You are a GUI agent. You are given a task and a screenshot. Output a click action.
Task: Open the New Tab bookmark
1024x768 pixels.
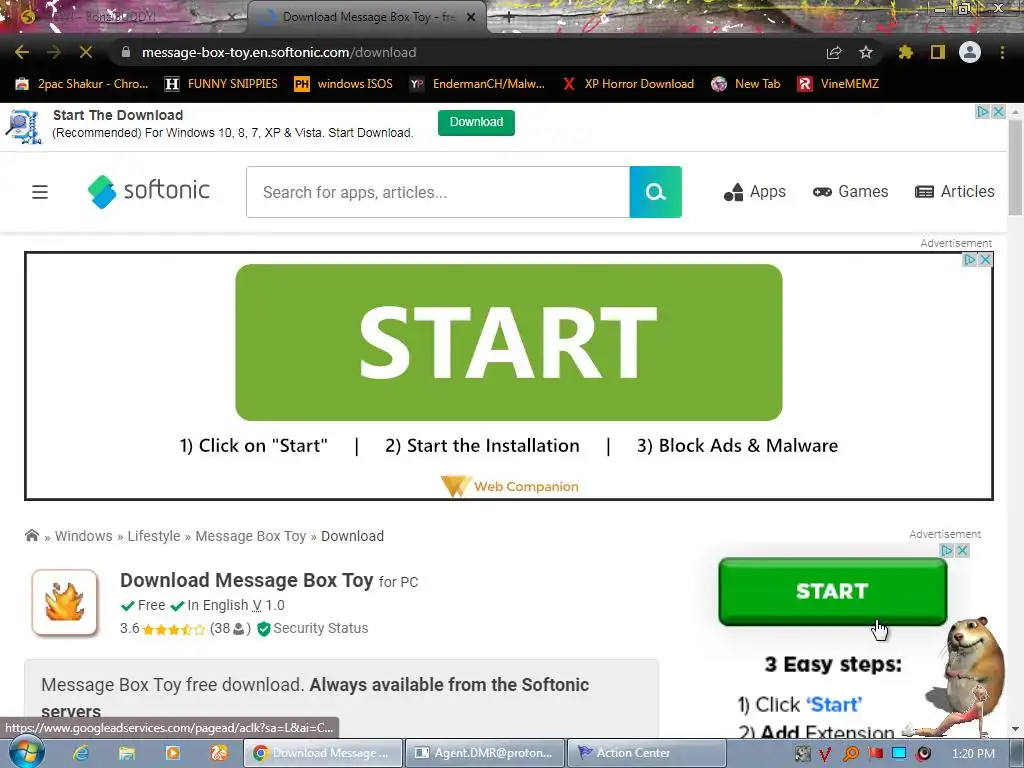pyautogui.click(x=746, y=84)
